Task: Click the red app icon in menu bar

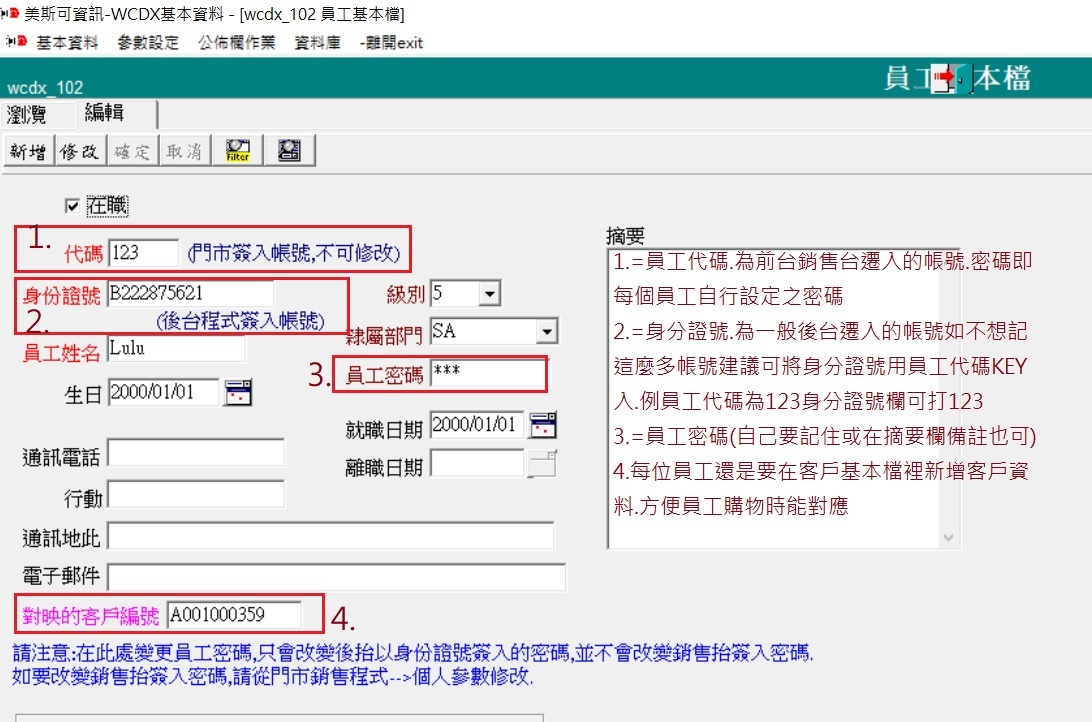Action: 16,42
